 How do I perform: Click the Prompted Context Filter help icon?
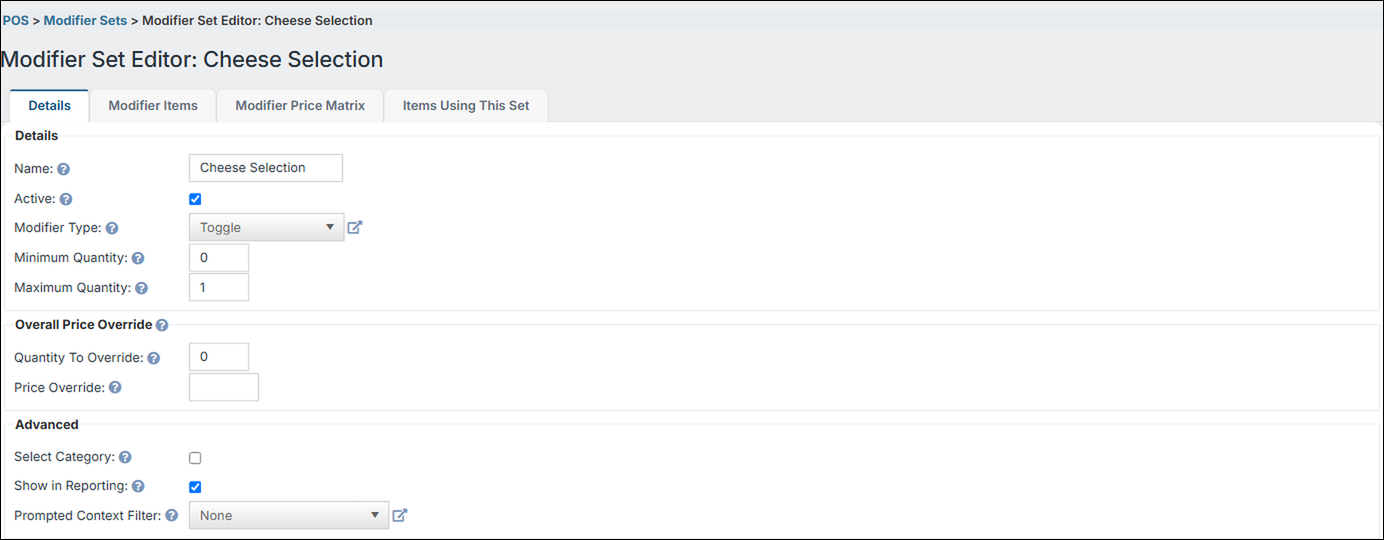click(x=171, y=516)
